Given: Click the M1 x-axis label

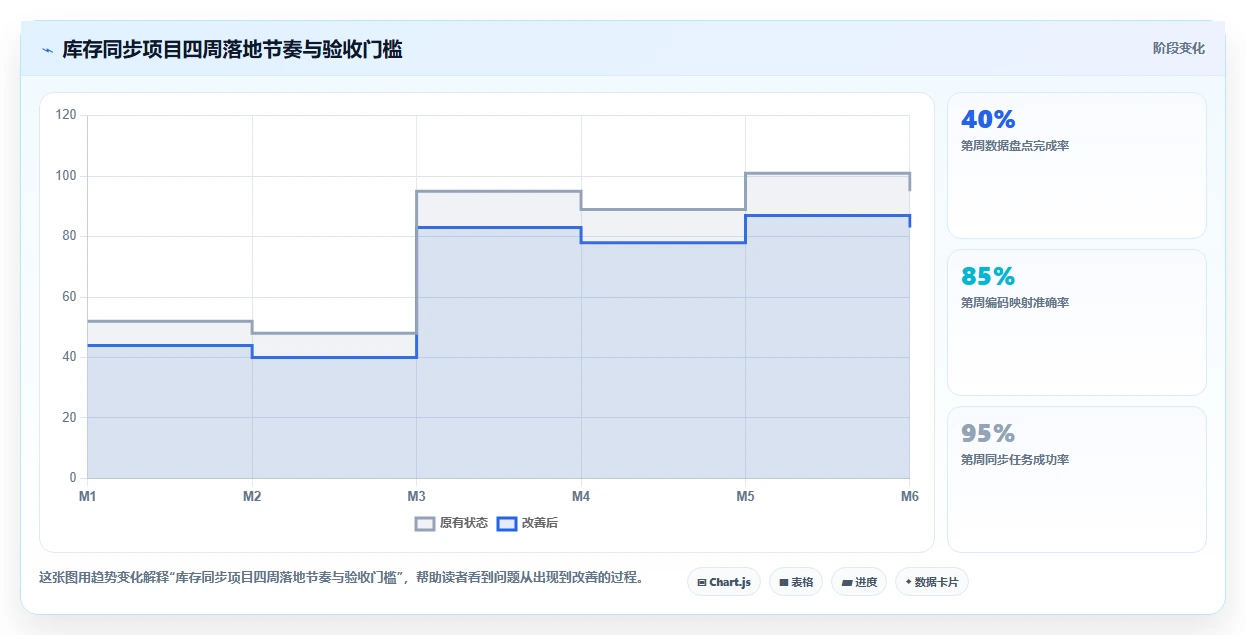Looking at the screenshot, I should (88, 496).
